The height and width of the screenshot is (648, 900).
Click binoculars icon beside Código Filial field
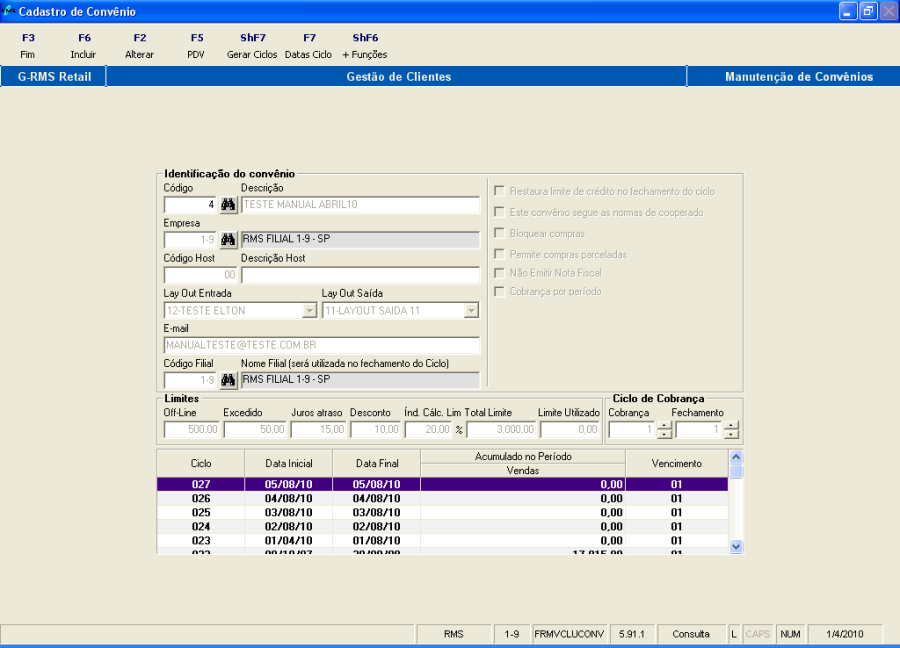[228, 380]
